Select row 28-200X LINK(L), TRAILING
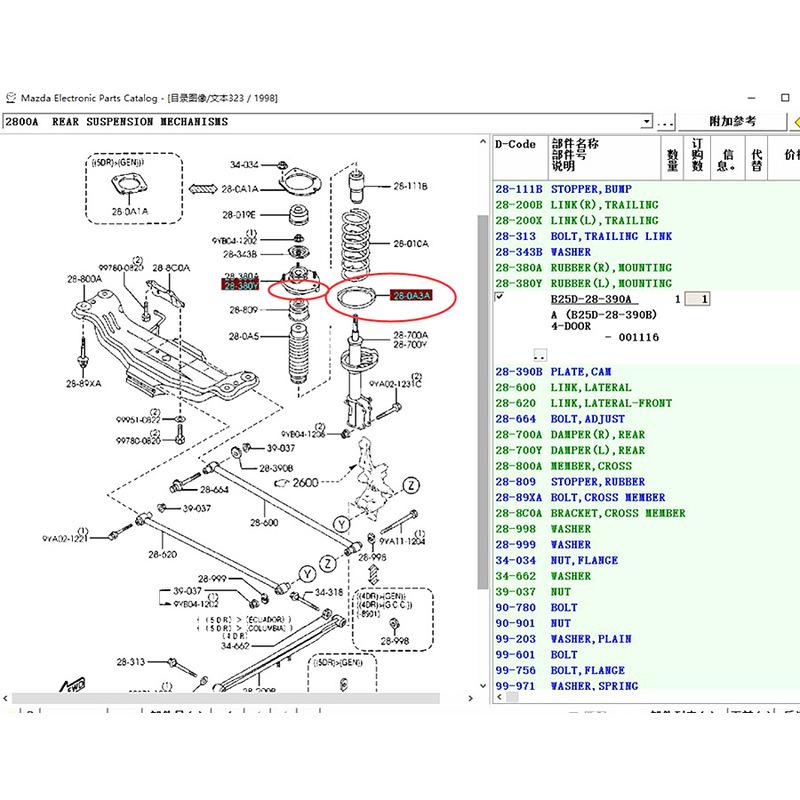The width and height of the screenshot is (800, 800). (x=646, y=220)
